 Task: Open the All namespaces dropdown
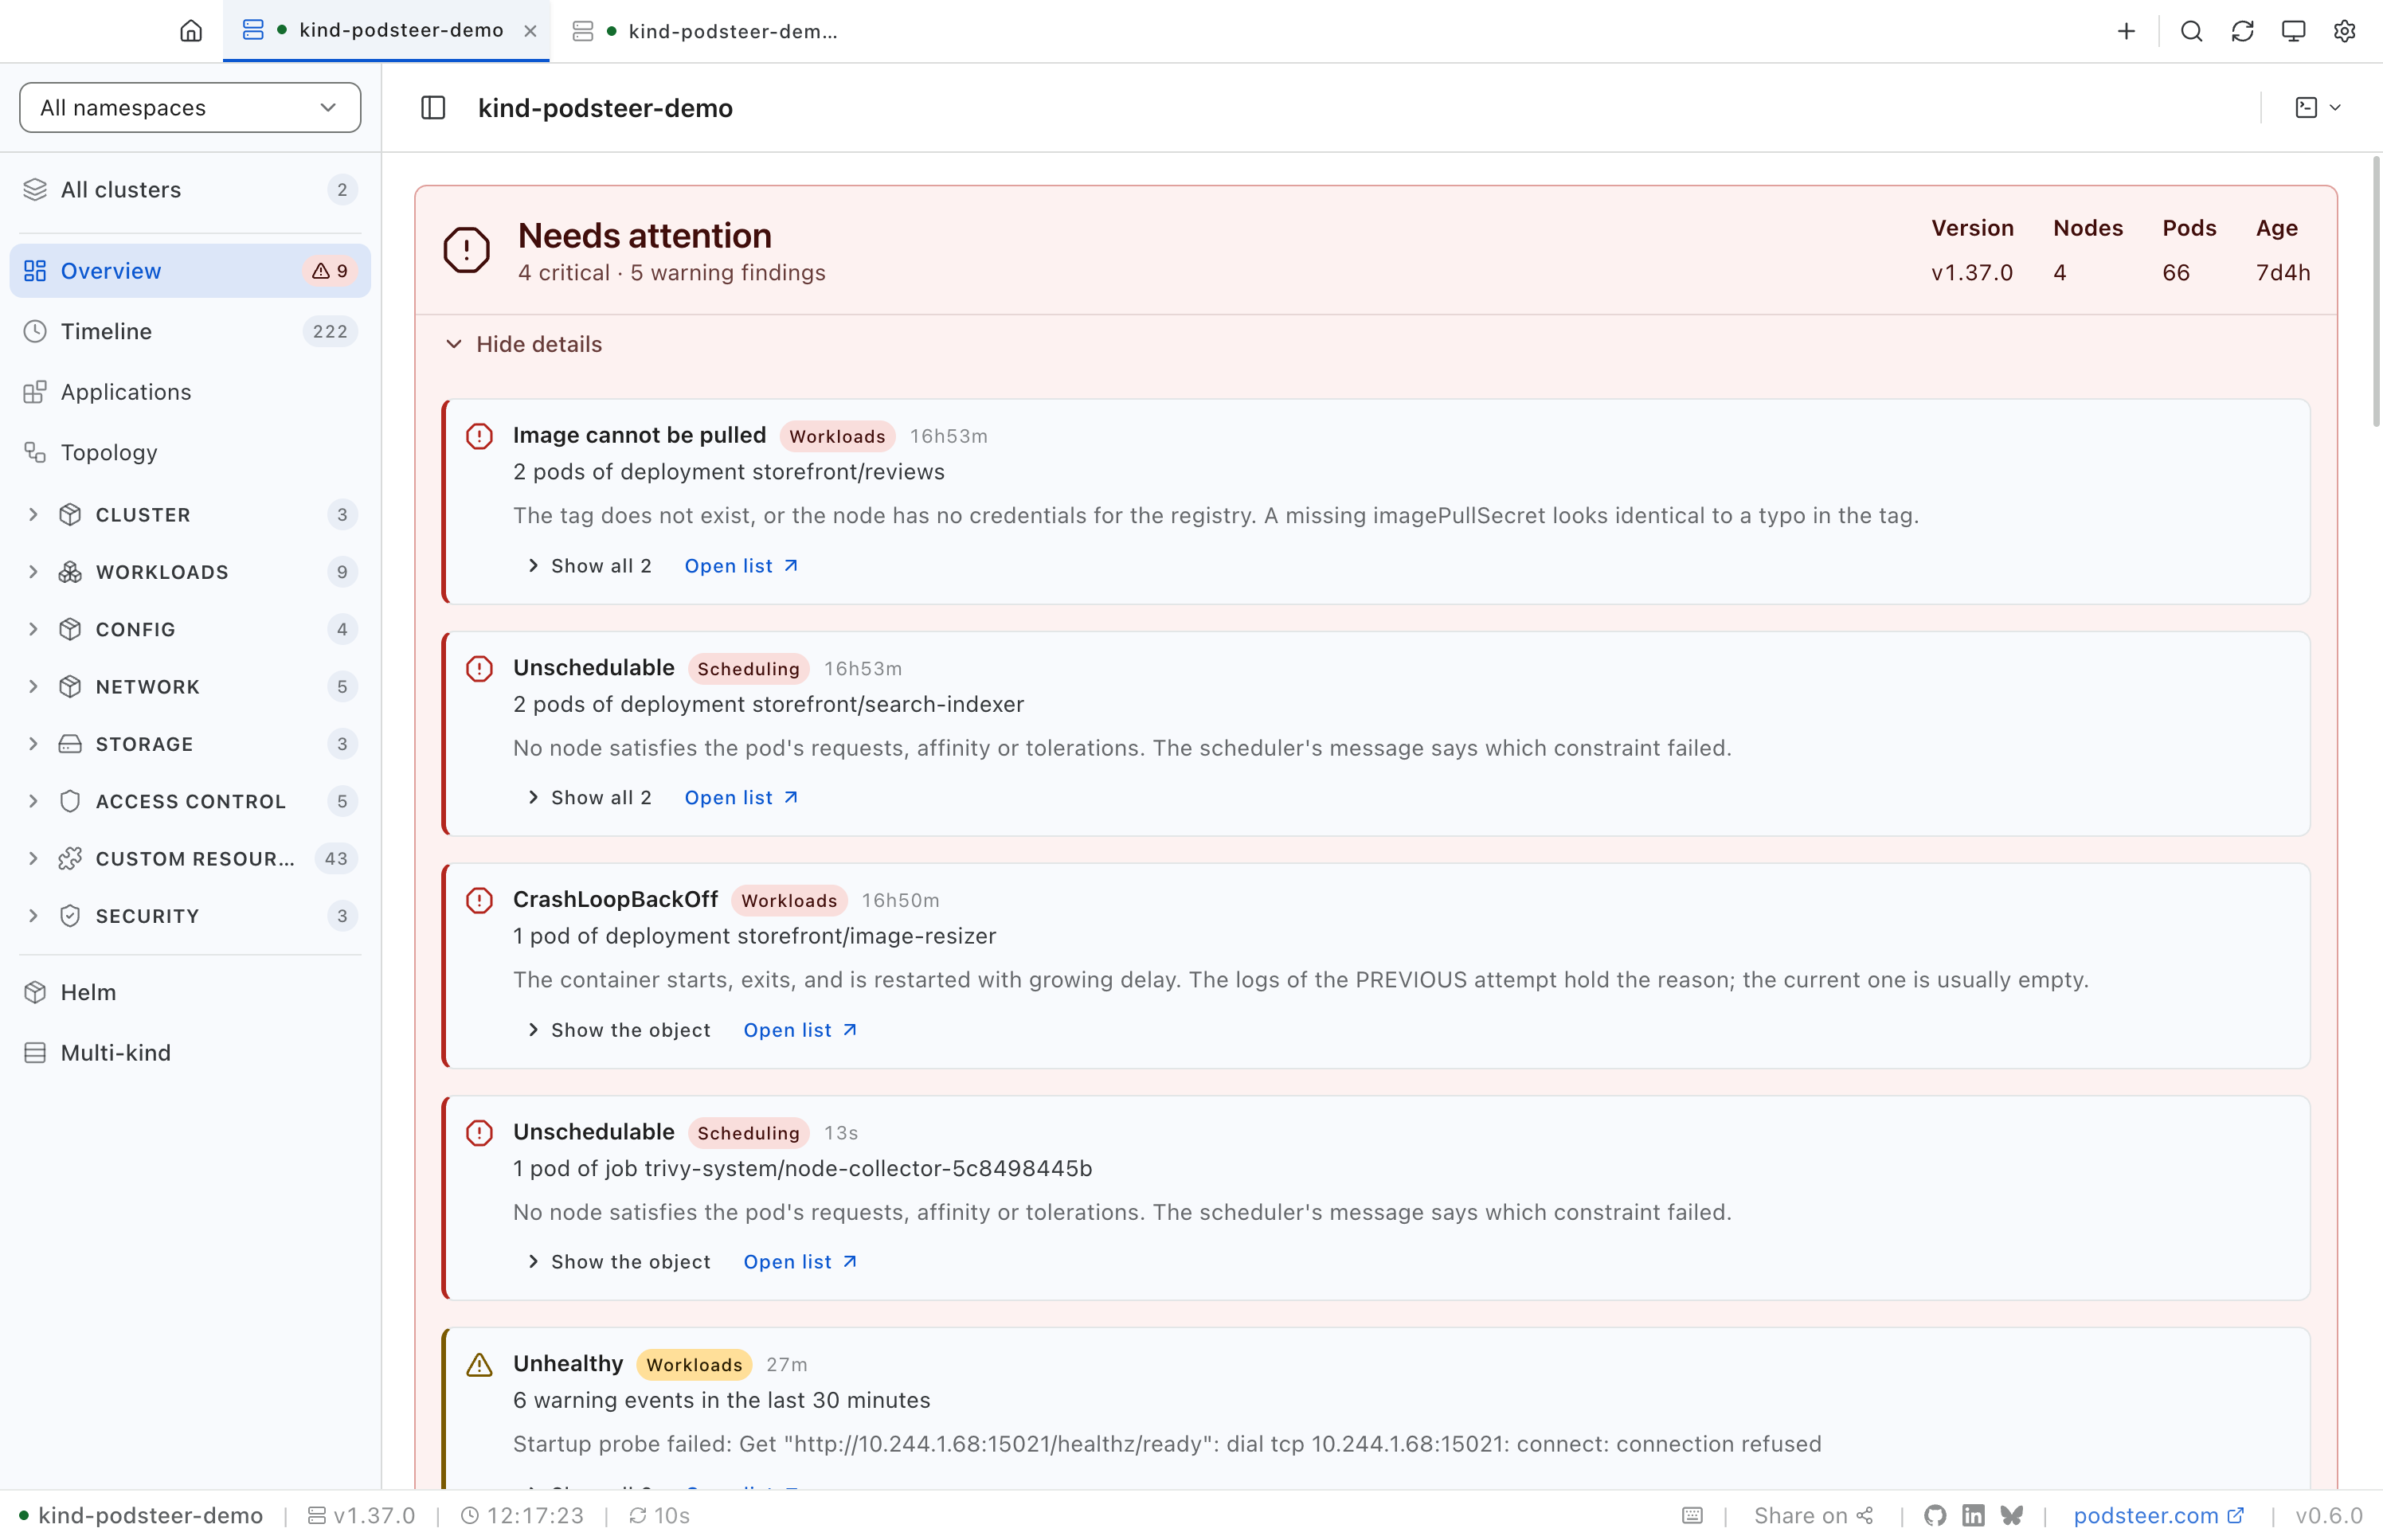pos(190,107)
